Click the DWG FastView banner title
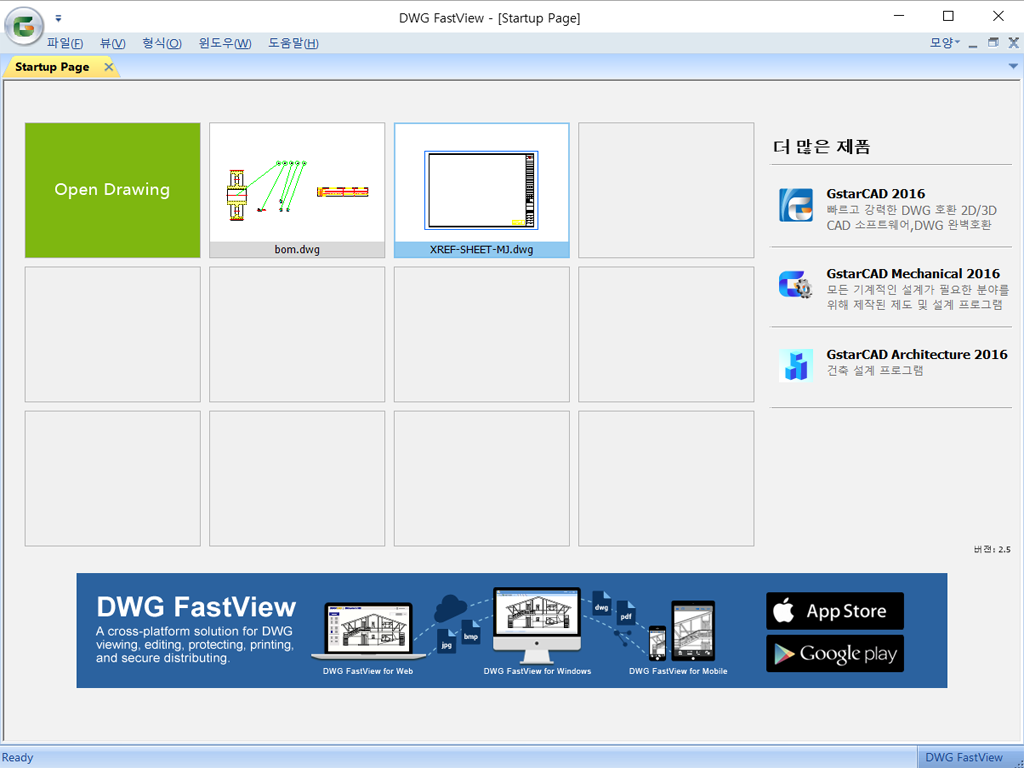This screenshot has width=1024, height=768. tap(196, 607)
